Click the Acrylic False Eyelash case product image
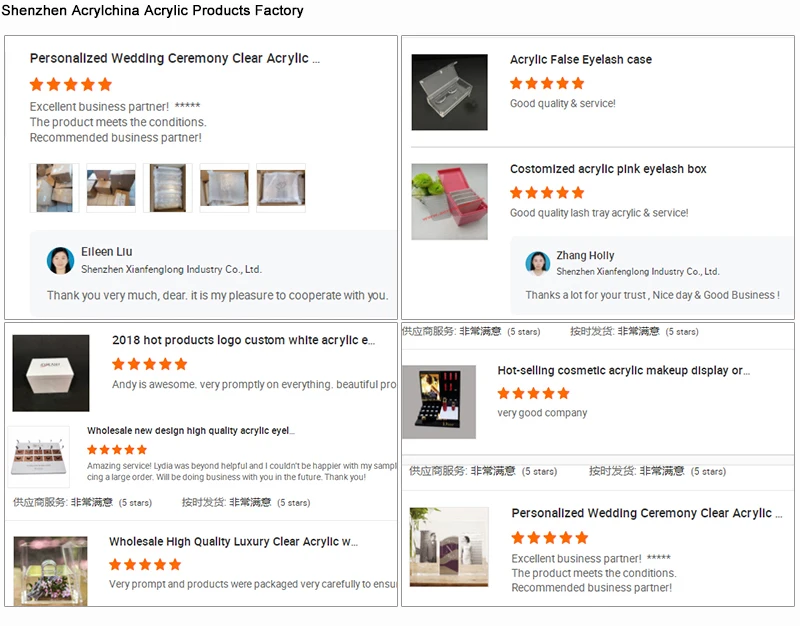 click(x=449, y=92)
